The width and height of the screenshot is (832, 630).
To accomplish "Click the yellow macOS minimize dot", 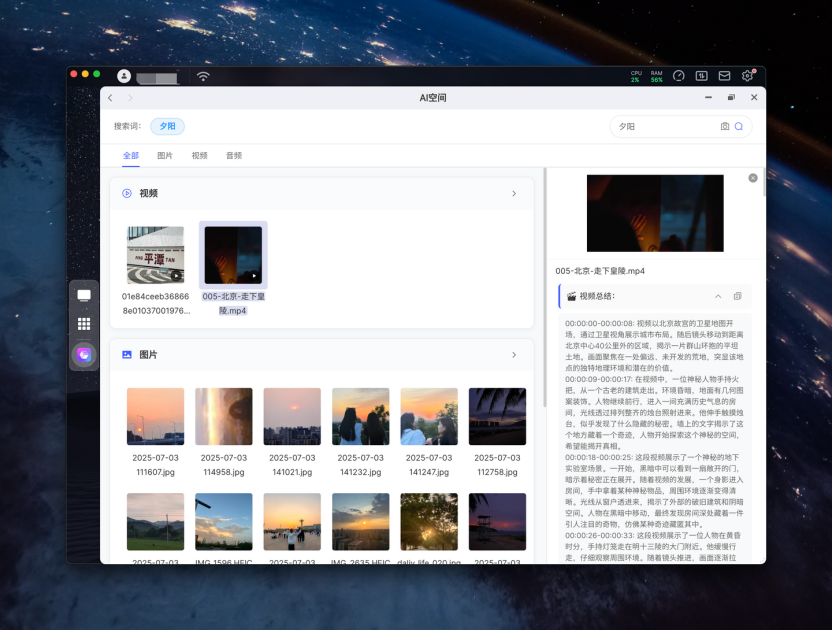I will (x=85, y=74).
